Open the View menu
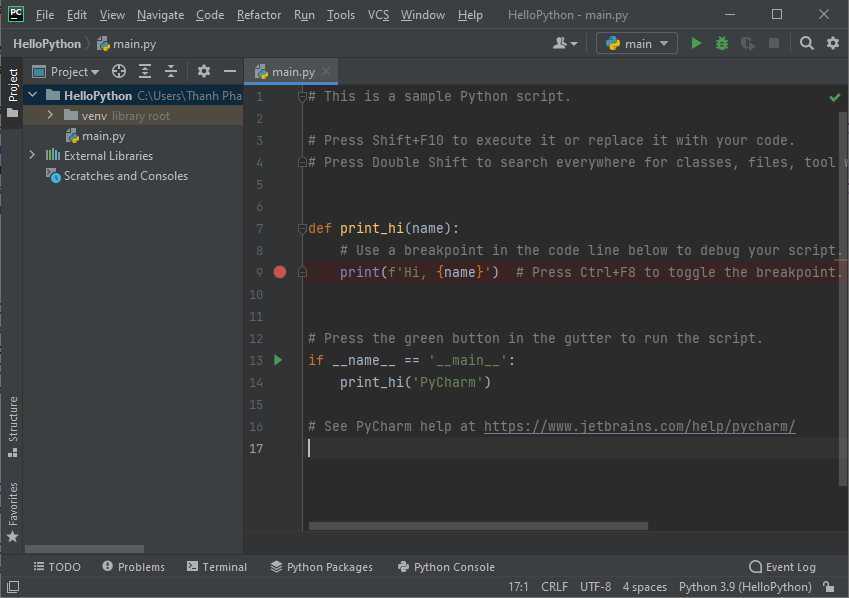Screen dimensions: 849x598 112,15
